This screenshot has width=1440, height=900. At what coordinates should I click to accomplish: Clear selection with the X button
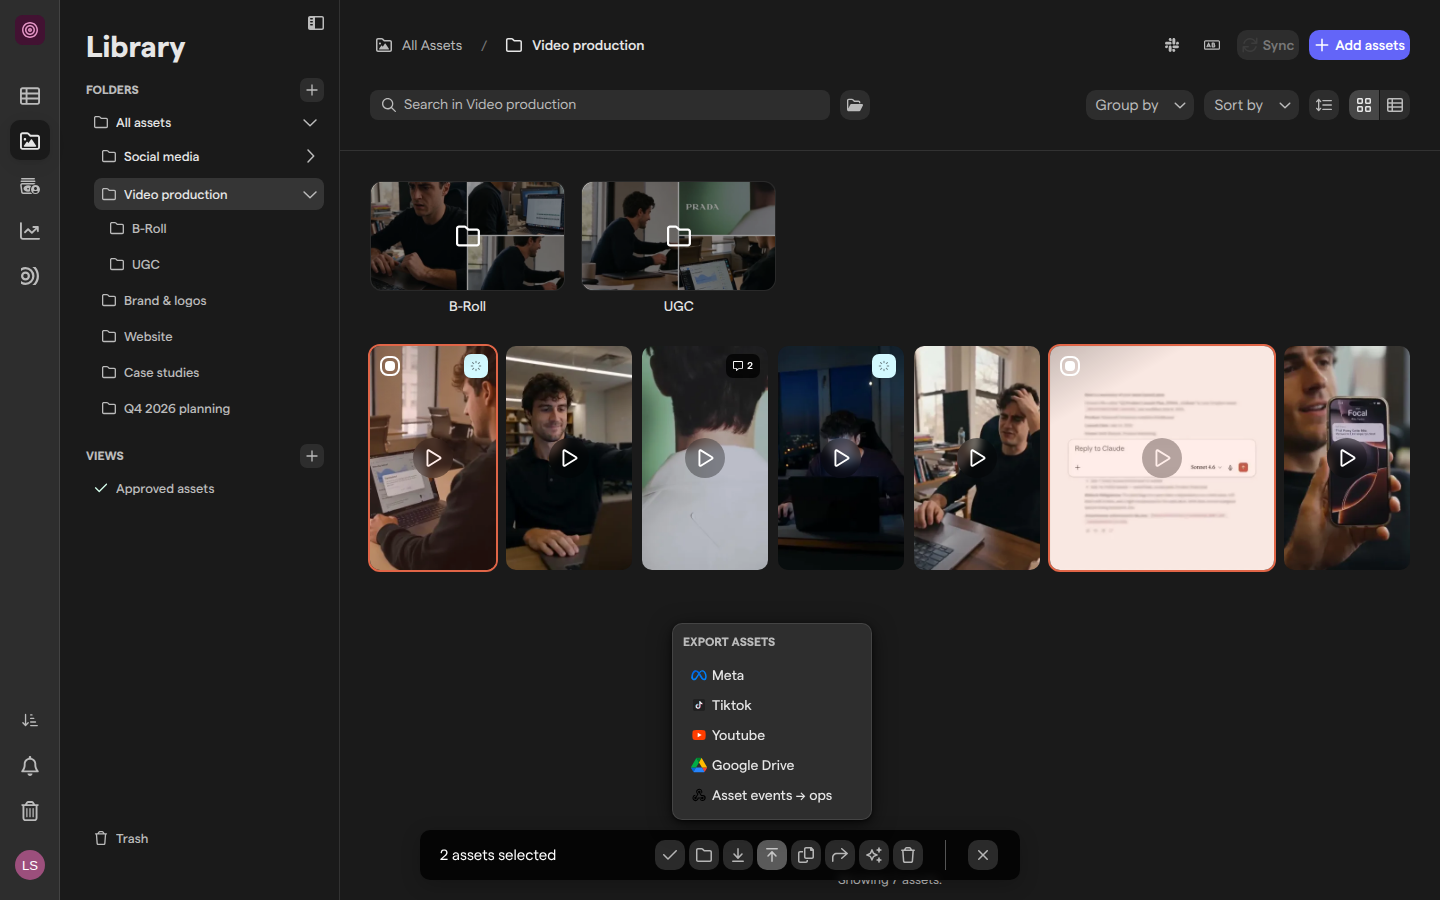tap(983, 855)
